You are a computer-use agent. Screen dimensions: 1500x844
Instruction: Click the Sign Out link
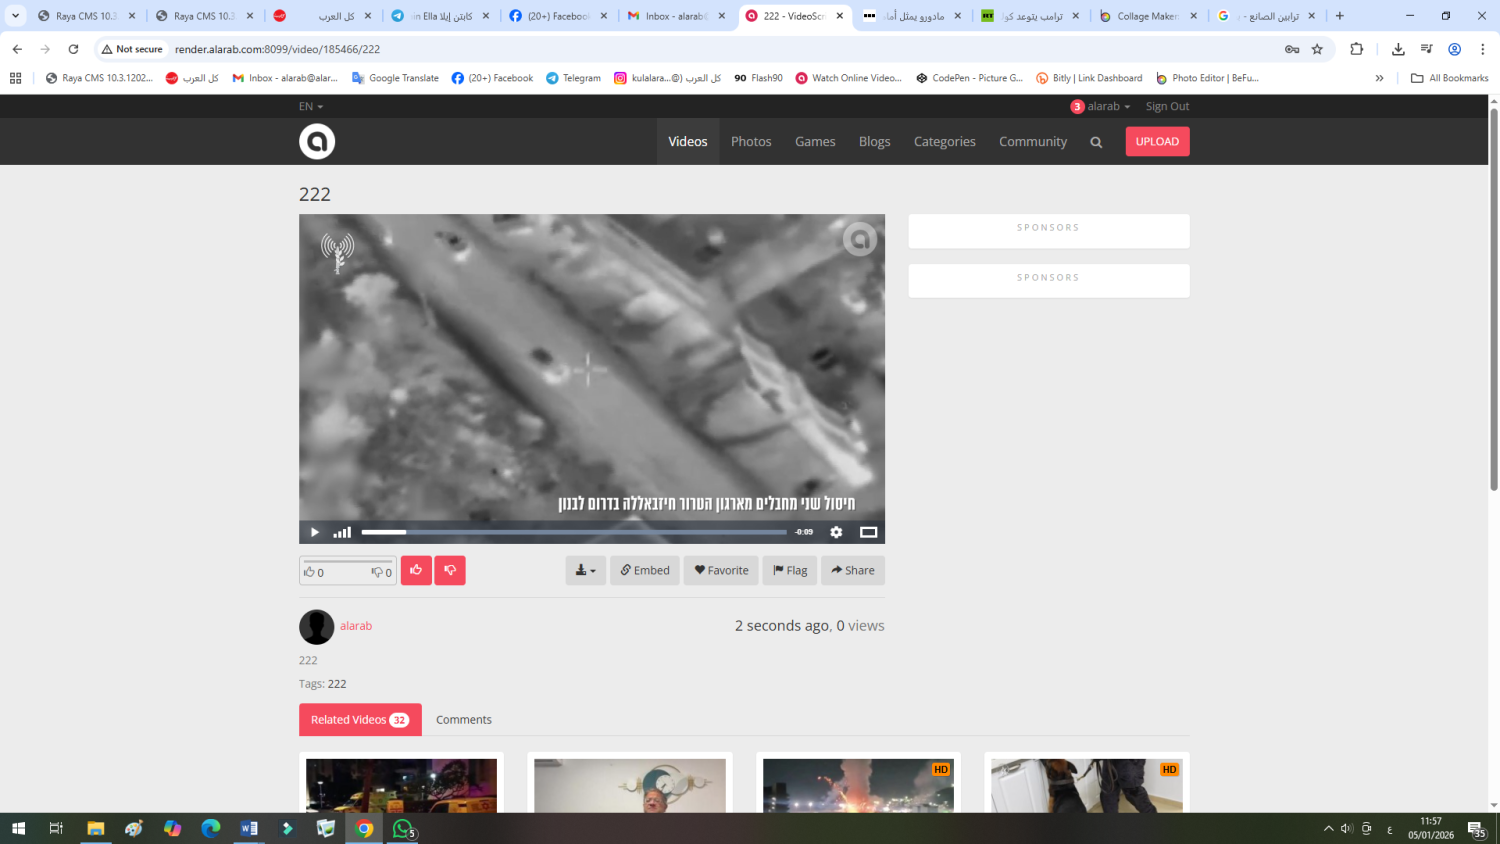point(1167,106)
